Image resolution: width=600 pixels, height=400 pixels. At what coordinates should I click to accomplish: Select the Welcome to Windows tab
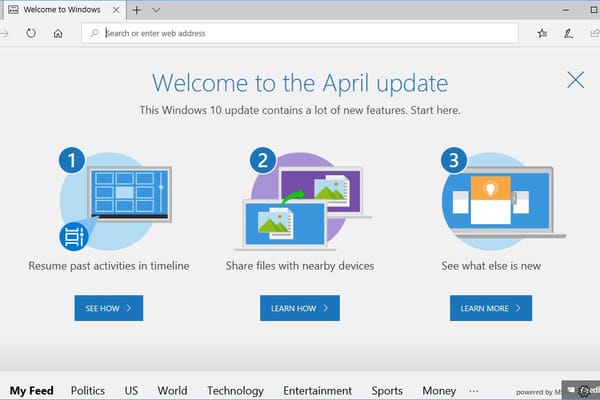point(64,10)
